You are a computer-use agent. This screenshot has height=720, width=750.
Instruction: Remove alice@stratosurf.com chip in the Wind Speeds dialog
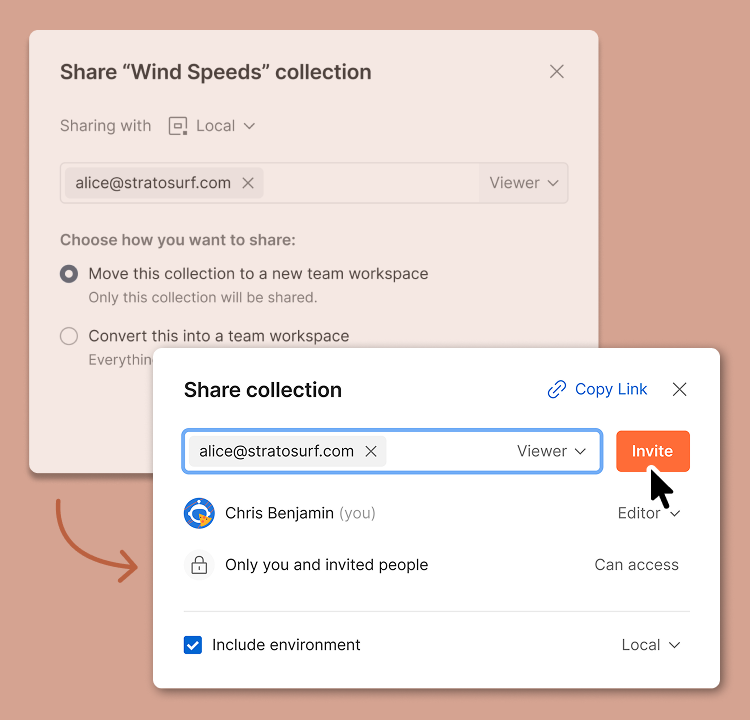click(x=248, y=183)
